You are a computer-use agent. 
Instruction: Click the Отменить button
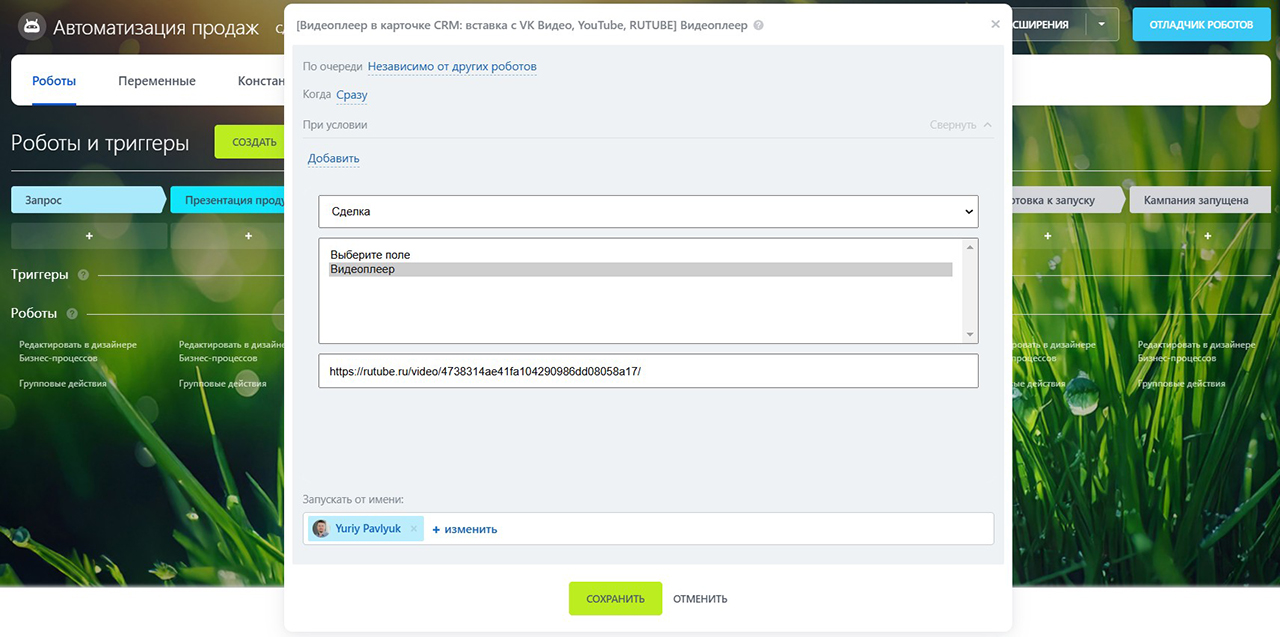point(700,599)
